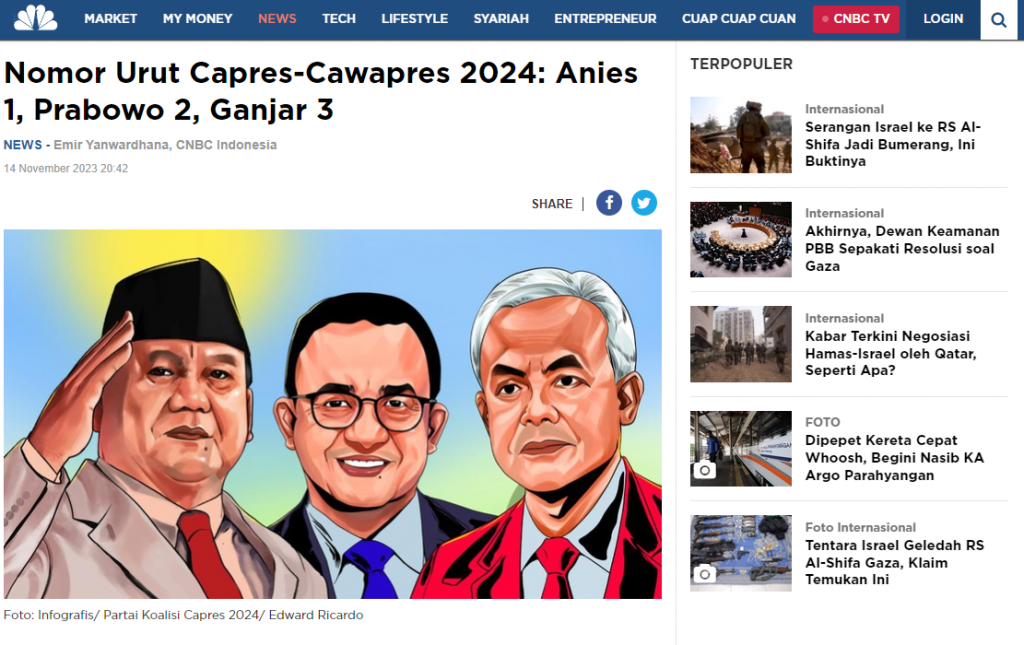This screenshot has width=1024, height=645.
Task: Click camera icon on Whoosh train thumbnail
Action: [705, 469]
